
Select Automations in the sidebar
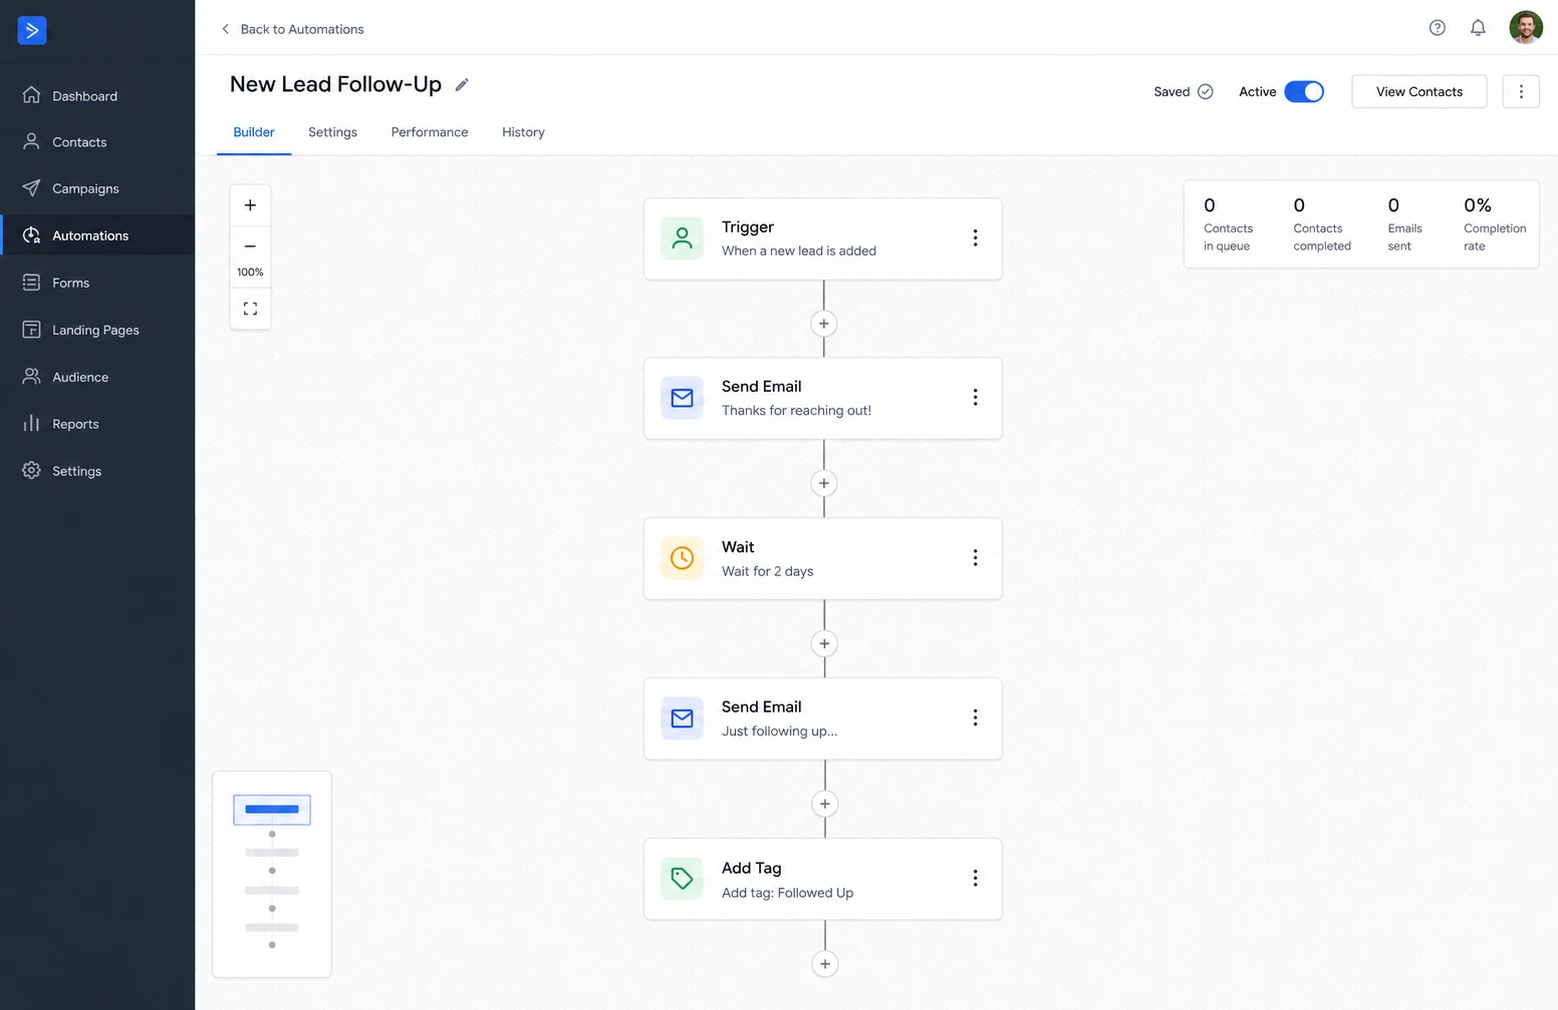pyautogui.click(x=97, y=235)
